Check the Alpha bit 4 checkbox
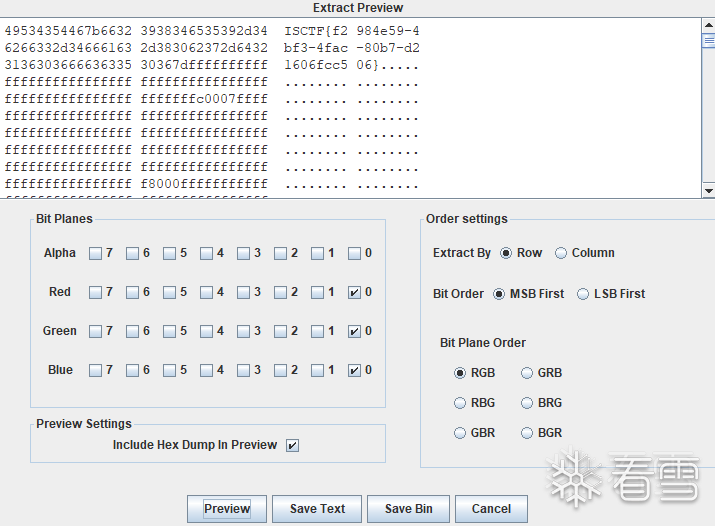This screenshot has height=526, width=715. [x=206, y=253]
